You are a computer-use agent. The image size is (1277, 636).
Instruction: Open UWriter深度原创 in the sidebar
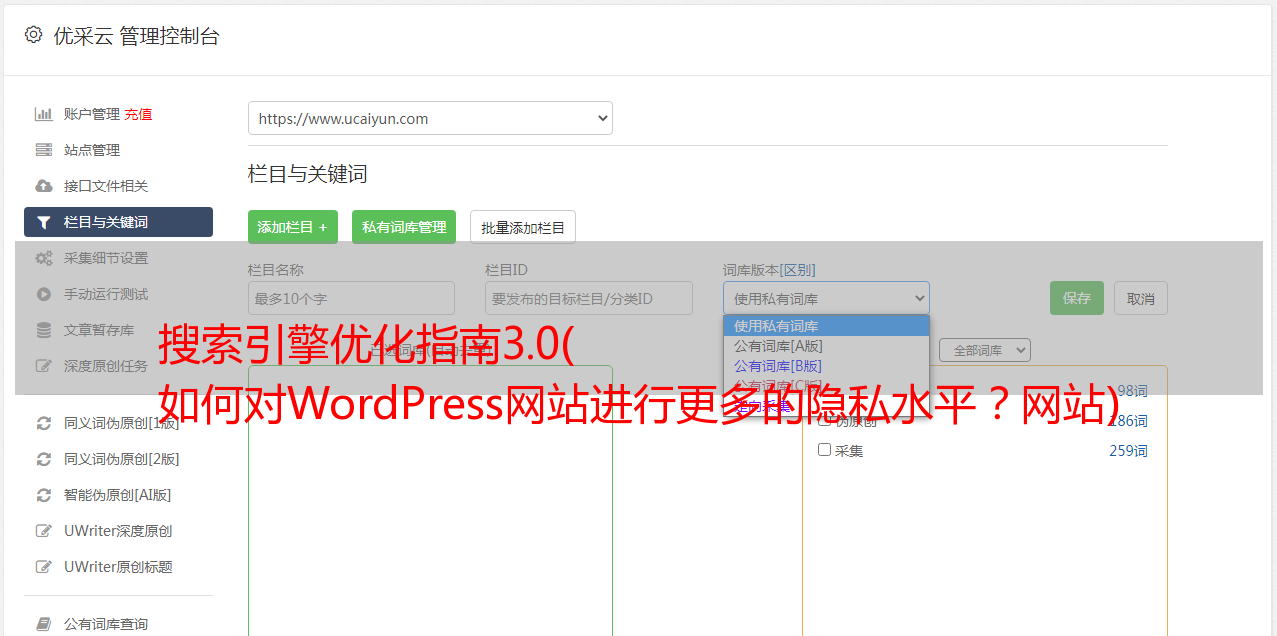click(118, 531)
